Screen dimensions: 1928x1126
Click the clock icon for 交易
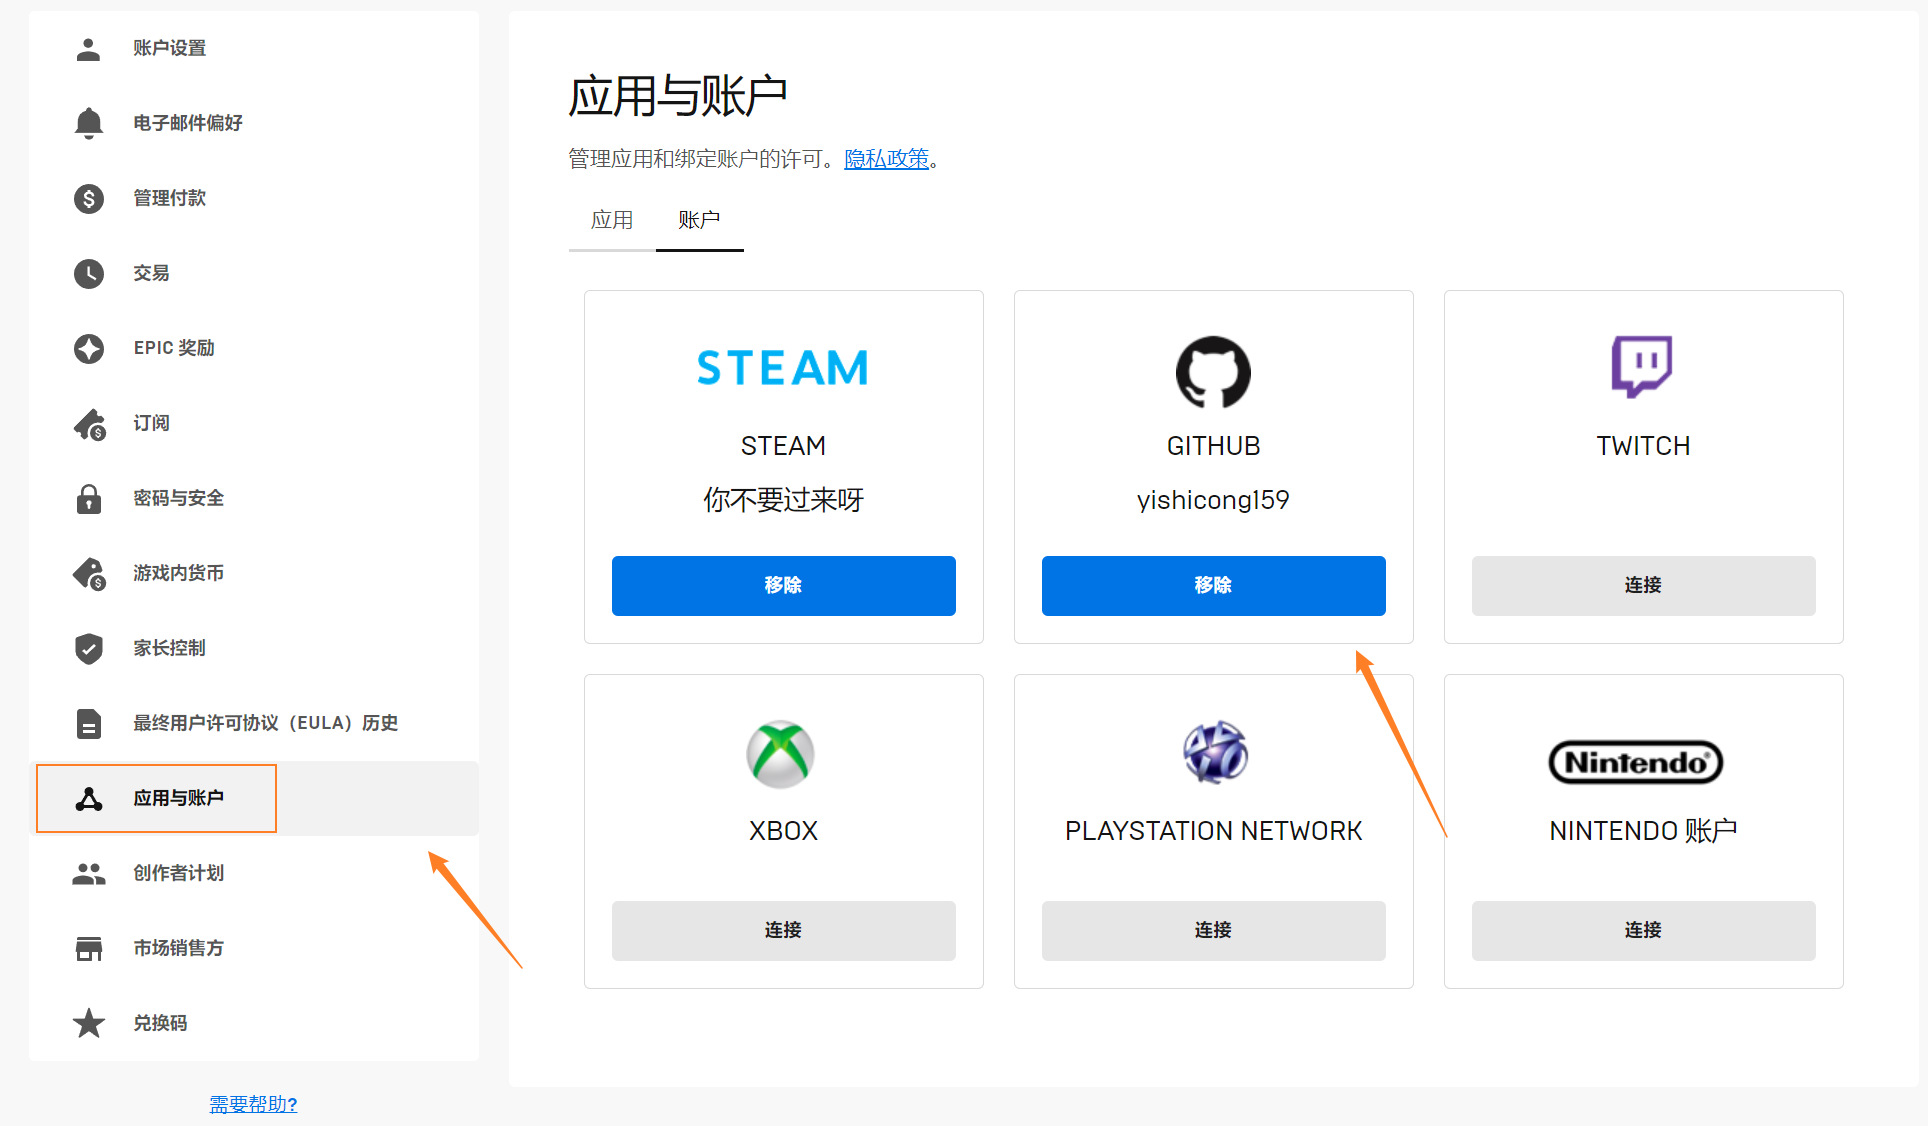(88, 273)
